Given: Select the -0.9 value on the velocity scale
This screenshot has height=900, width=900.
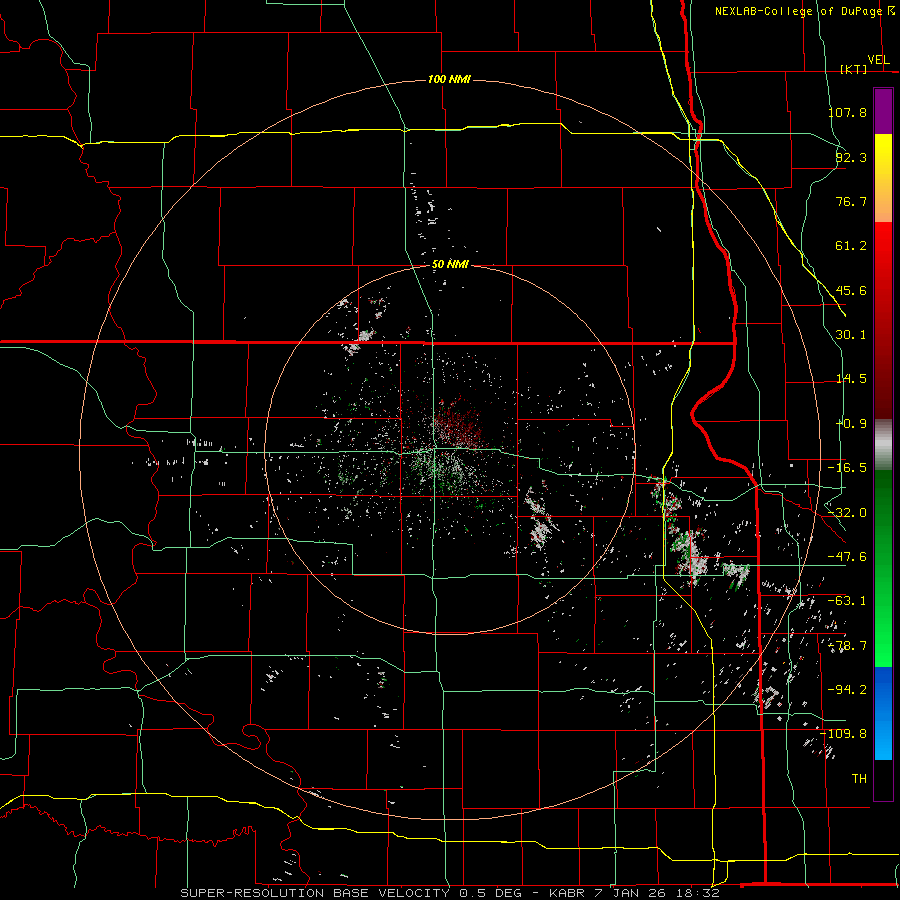Looking at the screenshot, I should 851,424.
